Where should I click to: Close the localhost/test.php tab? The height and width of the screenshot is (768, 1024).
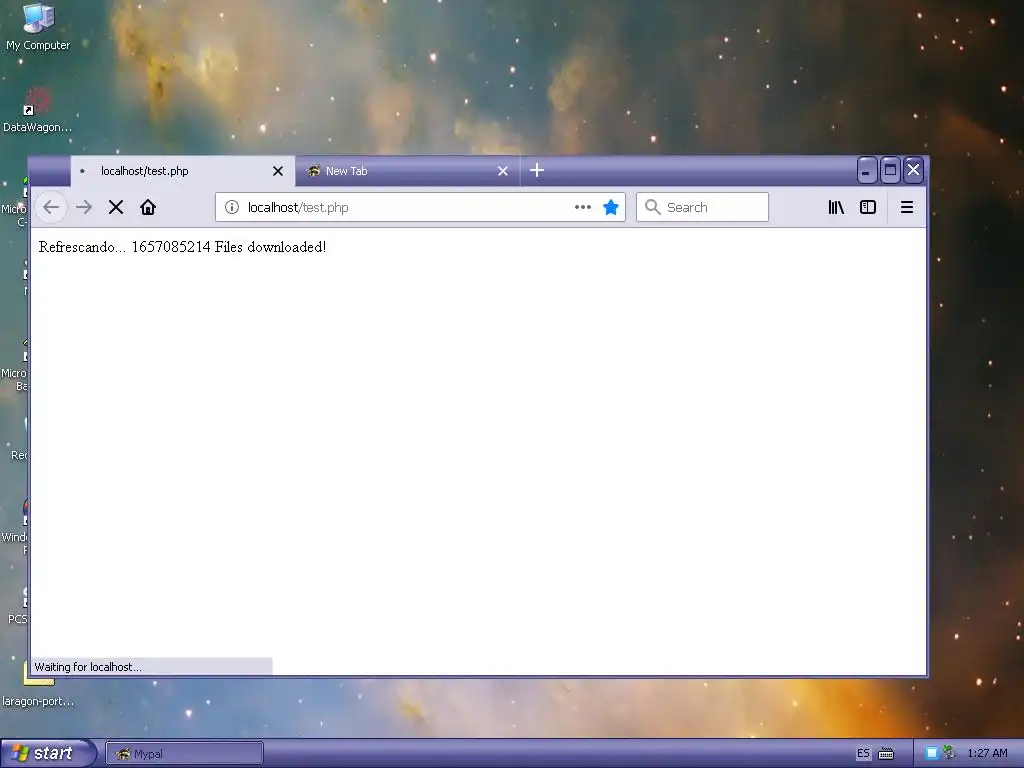278,171
